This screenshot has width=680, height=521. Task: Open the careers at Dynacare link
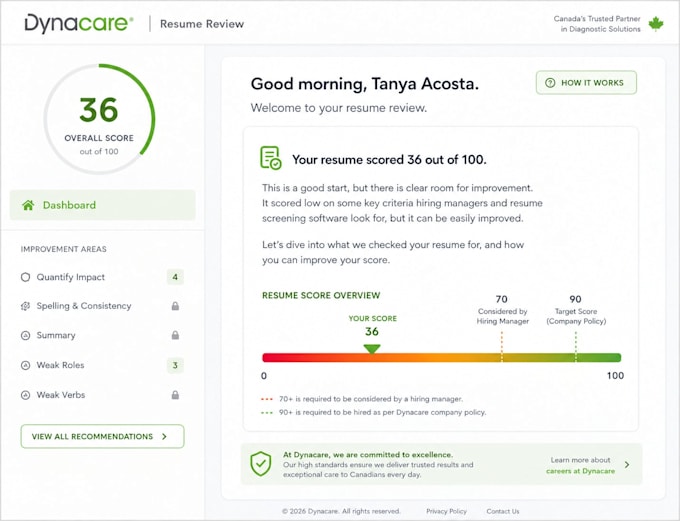click(x=580, y=471)
